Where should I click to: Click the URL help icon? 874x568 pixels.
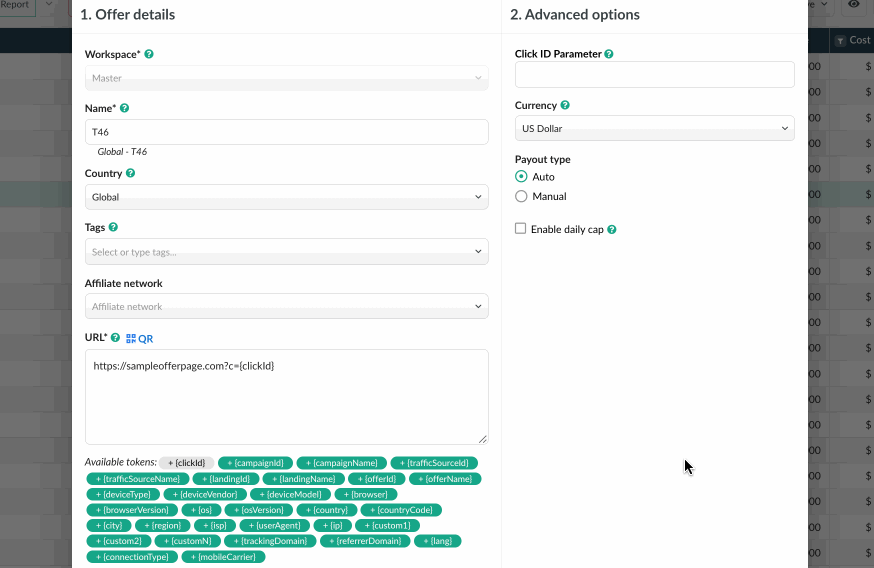coord(115,337)
